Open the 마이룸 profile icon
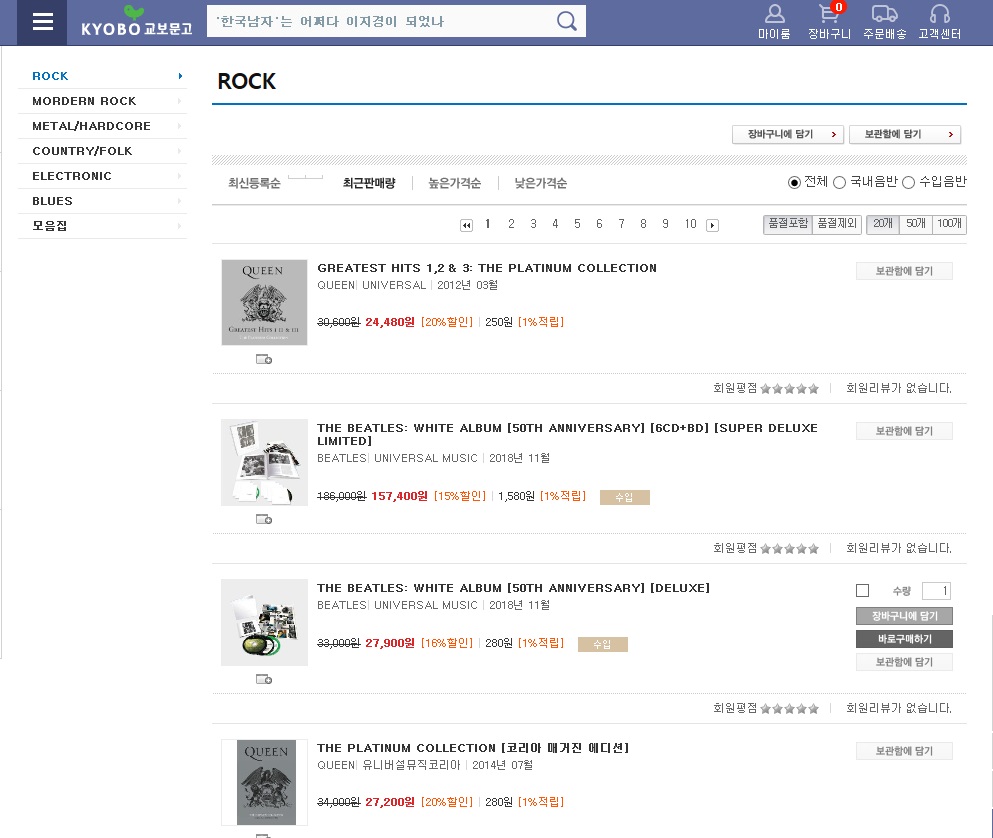This screenshot has width=993, height=838. (774, 14)
